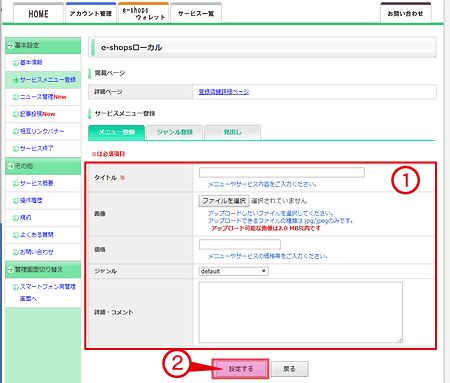Screen dimensions: 450x383
Task: Switch to スマートフォン用管理画面へ
Action: coord(48,292)
